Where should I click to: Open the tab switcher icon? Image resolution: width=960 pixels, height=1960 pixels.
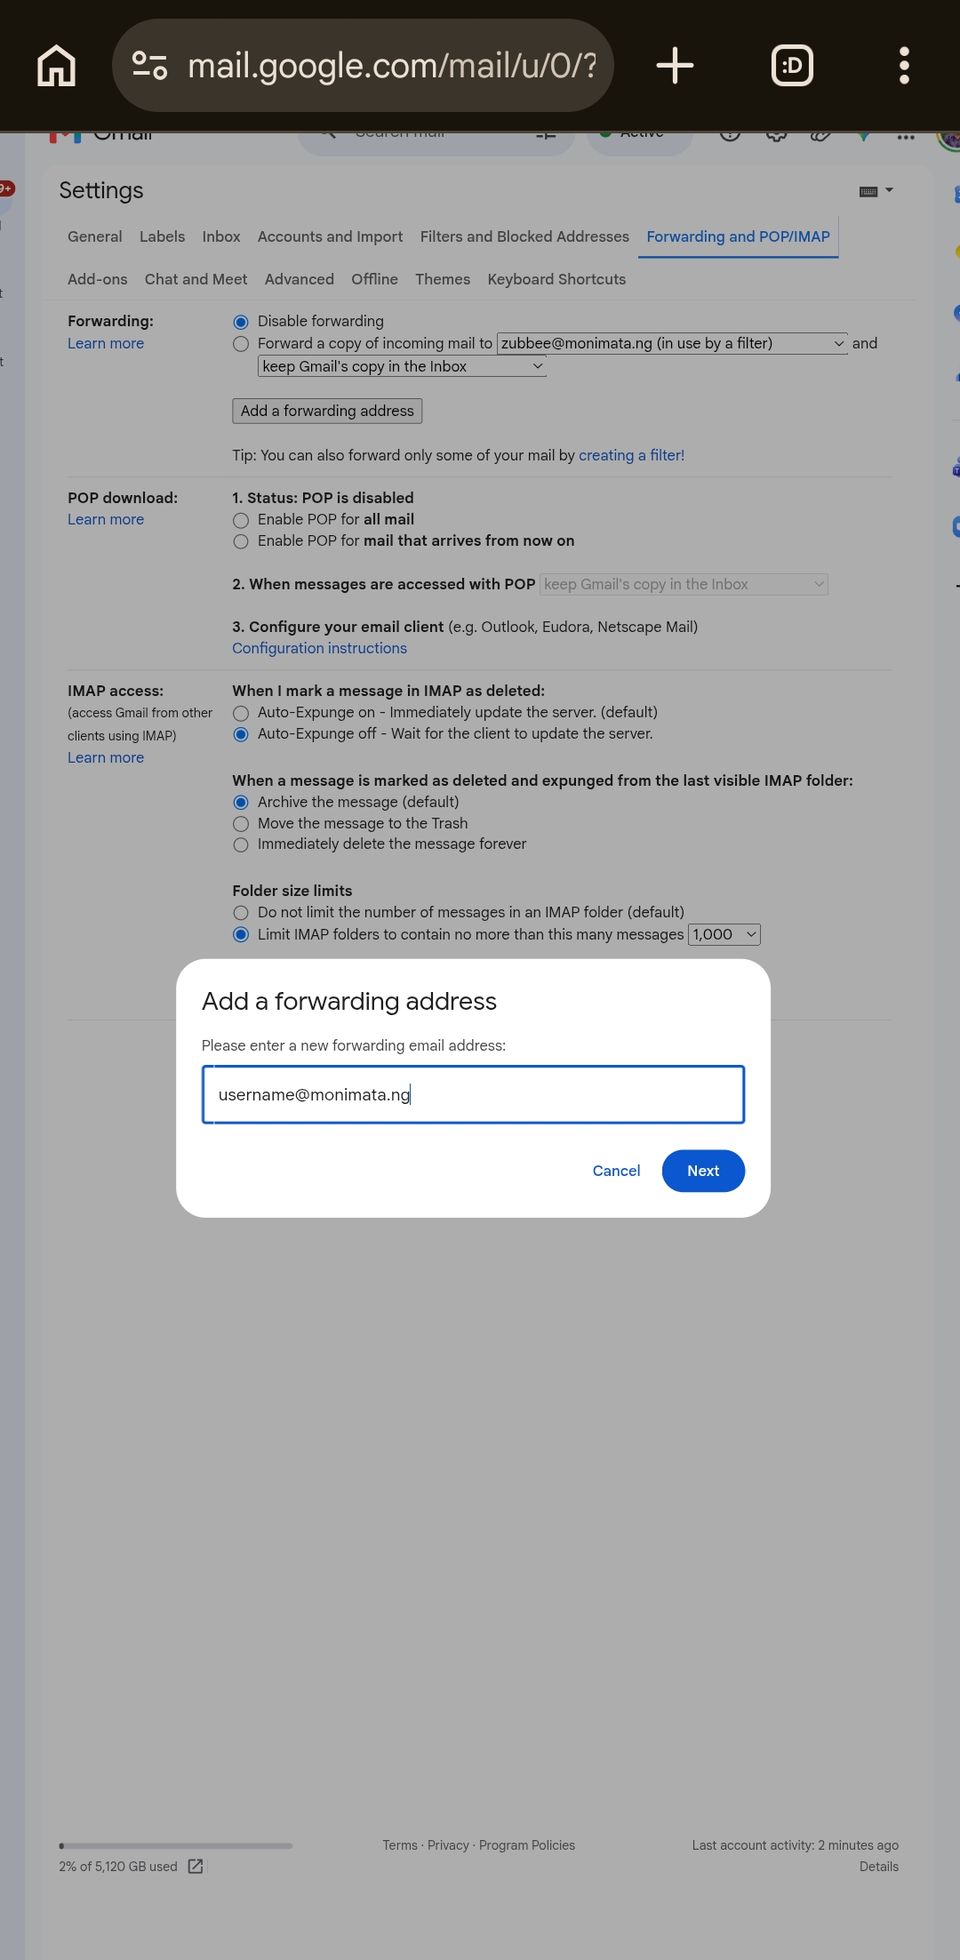pos(792,66)
